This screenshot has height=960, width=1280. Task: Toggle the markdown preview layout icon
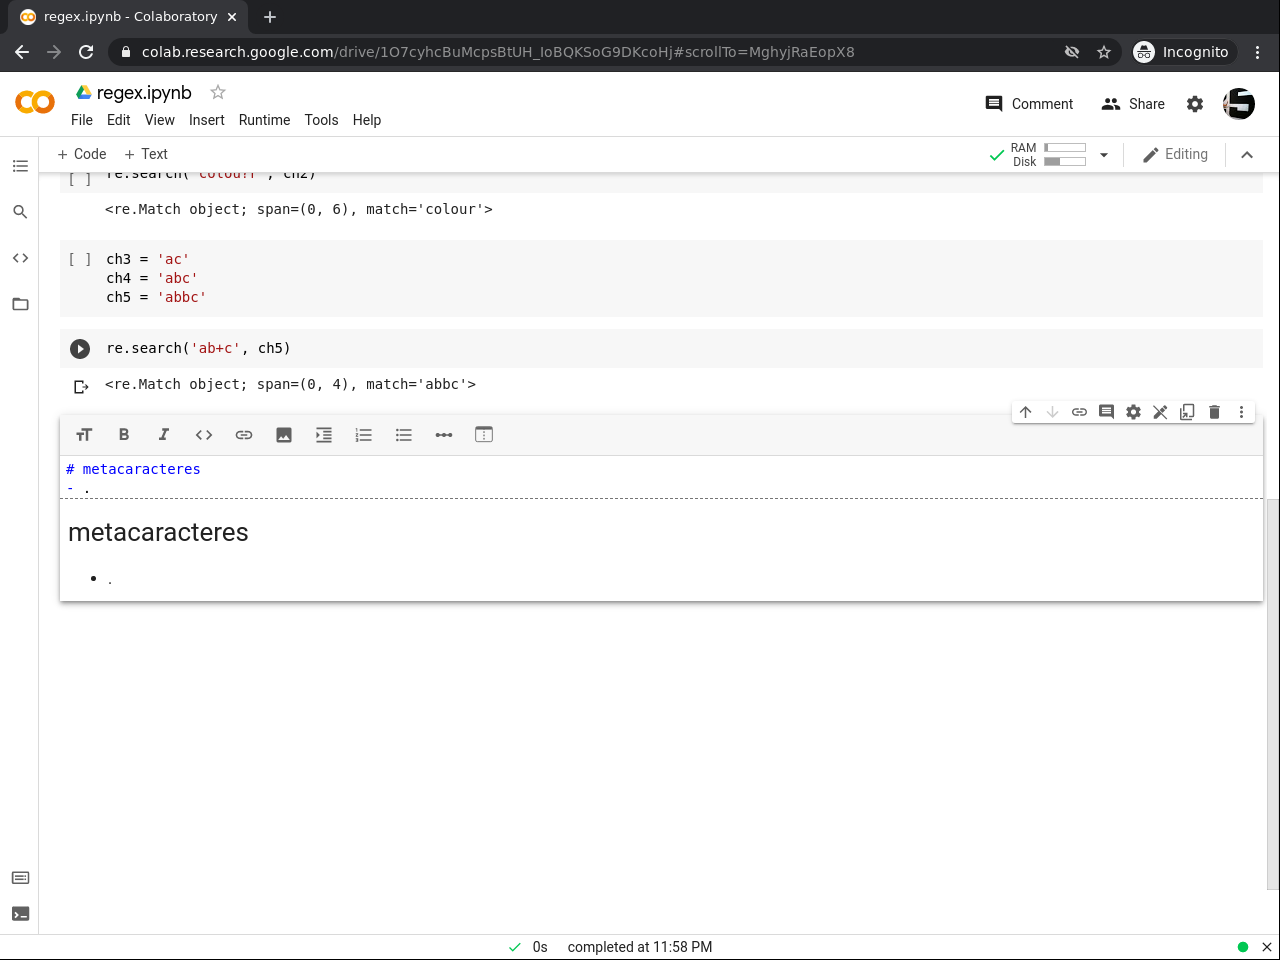point(484,435)
